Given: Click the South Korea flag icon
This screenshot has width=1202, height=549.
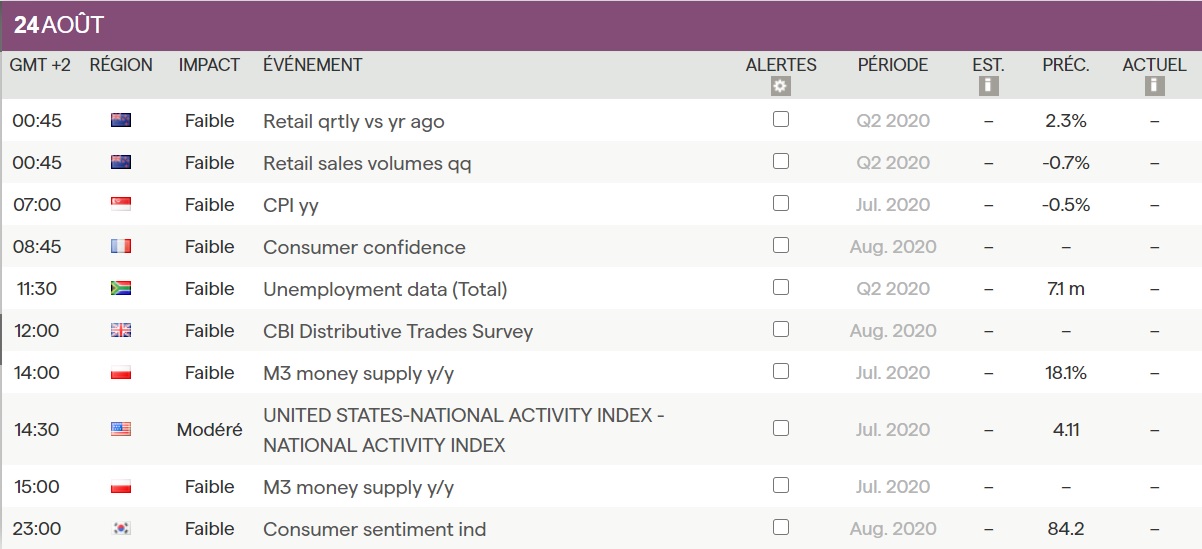Looking at the screenshot, I should coord(121,528).
